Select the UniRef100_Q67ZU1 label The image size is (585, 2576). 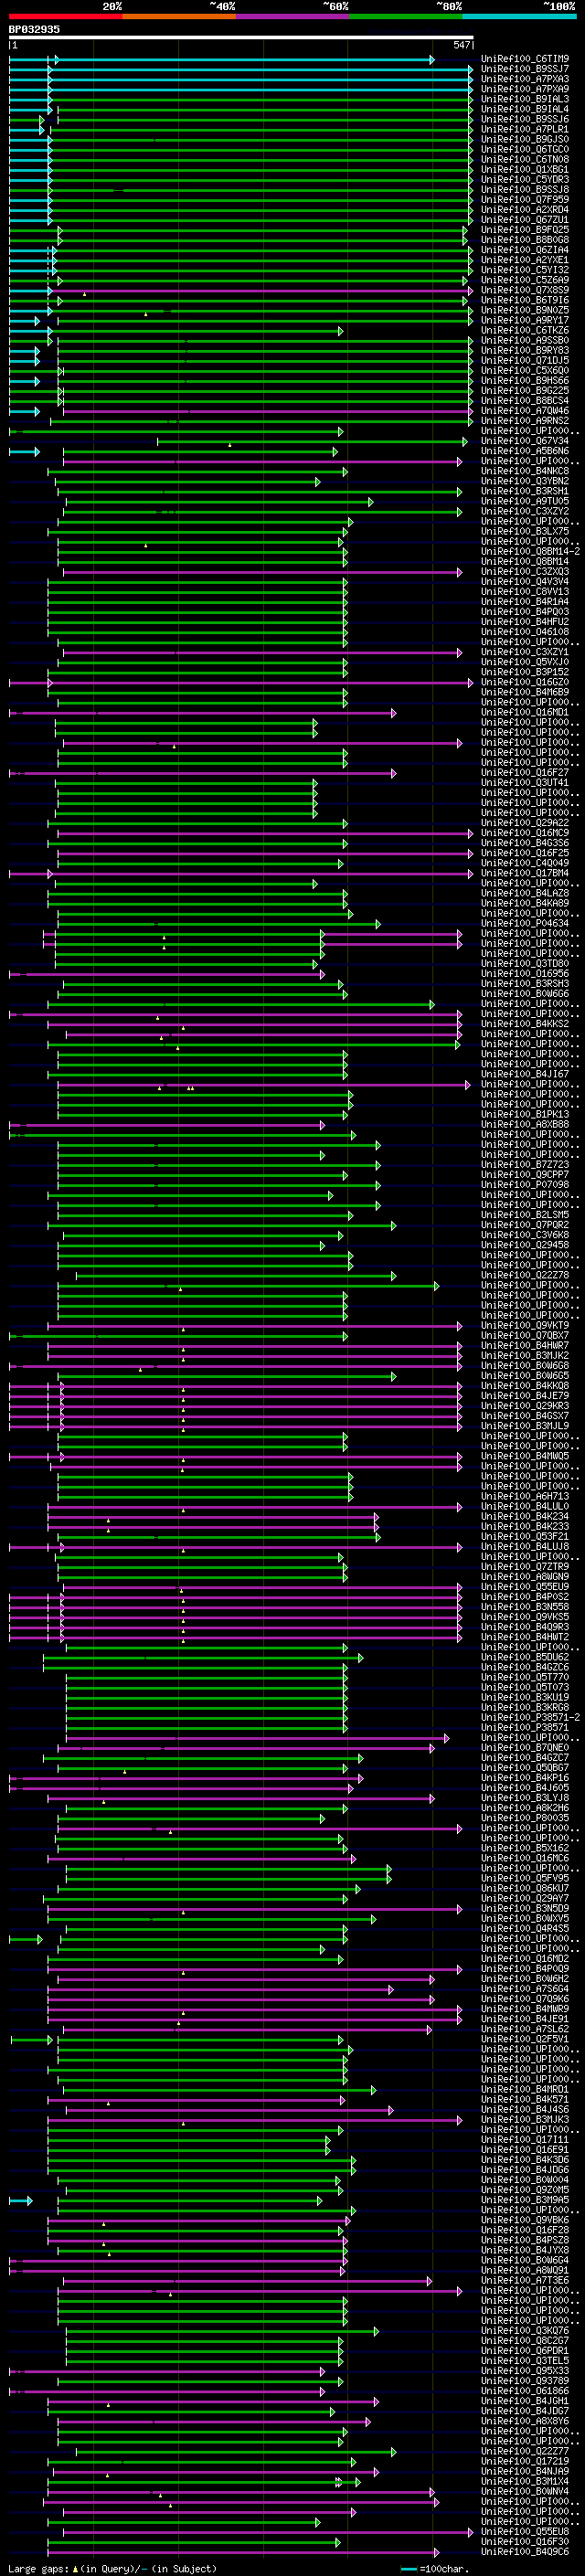coord(525,220)
